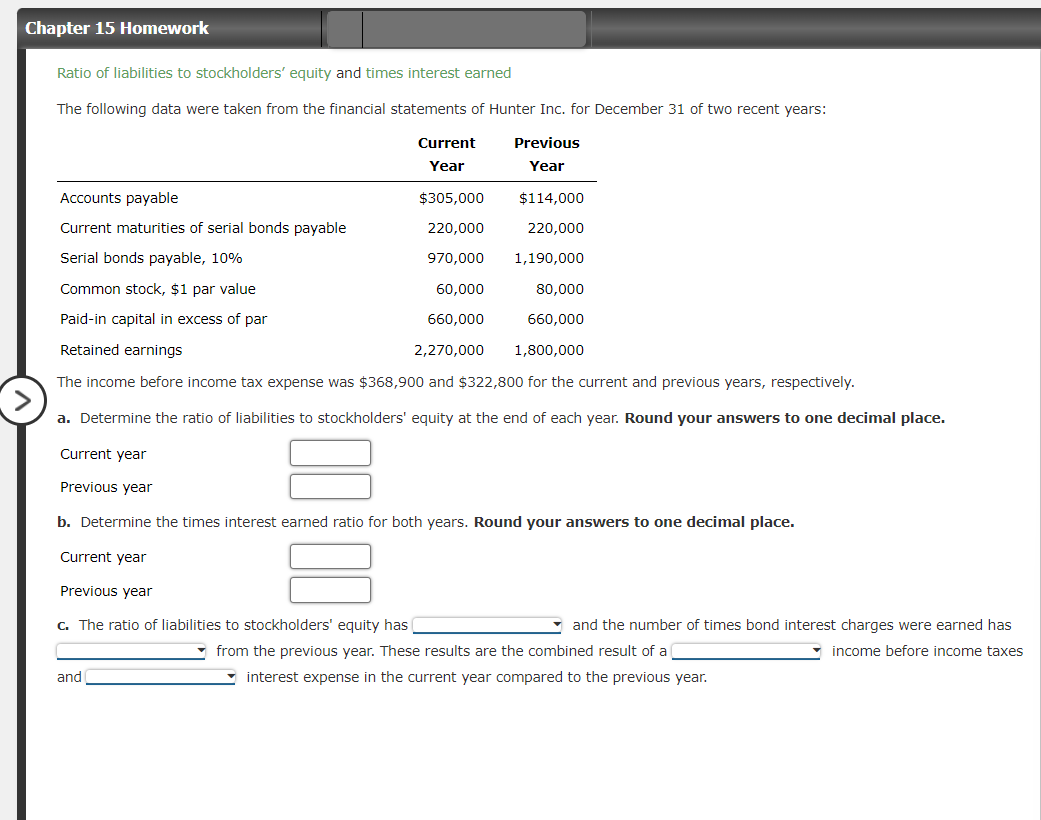Click the 'Previous Year' column header
Image resolution: width=1041 pixels, height=820 pixels.
[x=546, y=154]
